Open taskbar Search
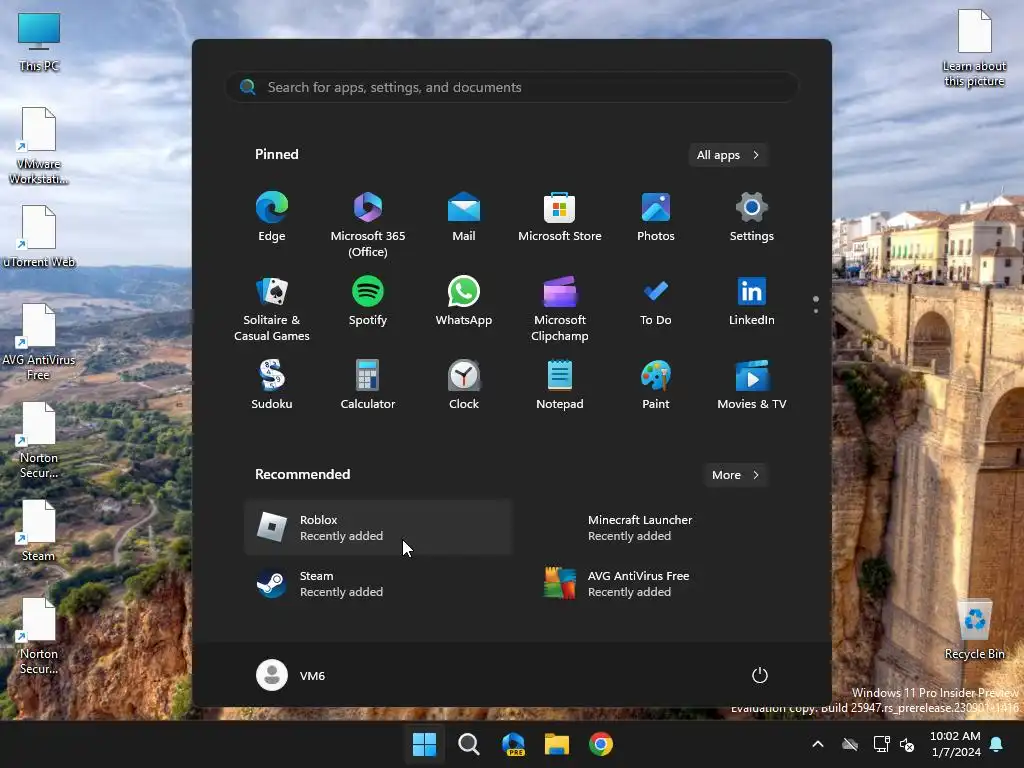This screenshot has width=1024, height=768. [468, 744]
